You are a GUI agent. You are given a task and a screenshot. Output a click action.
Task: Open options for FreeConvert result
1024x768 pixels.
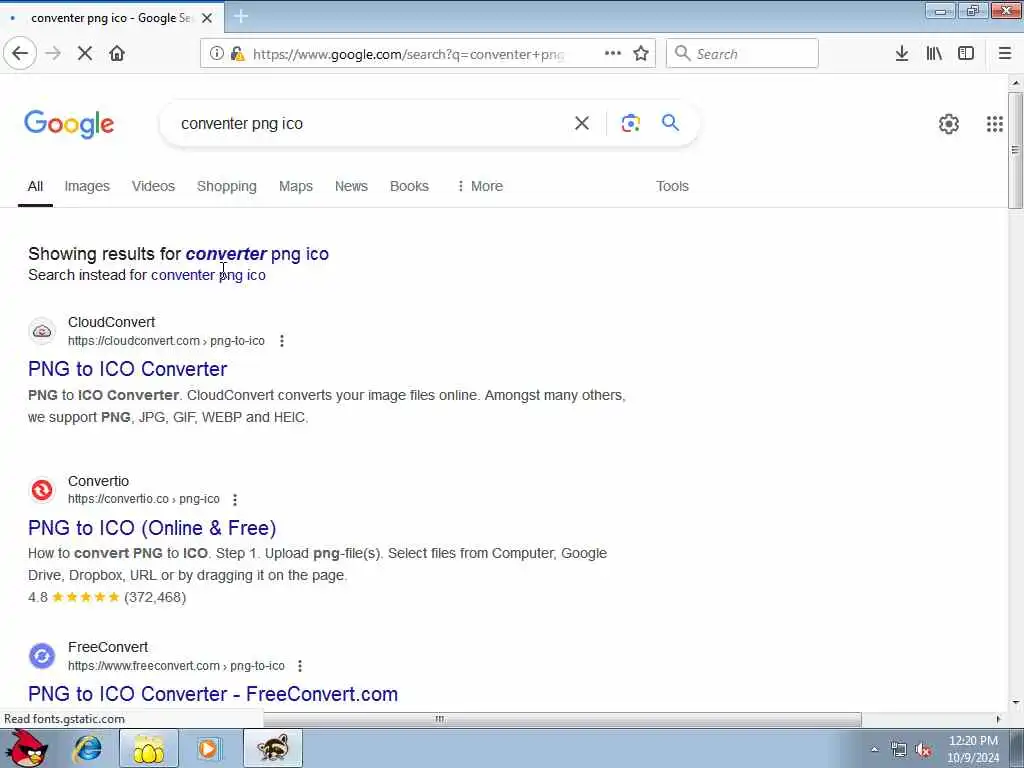[x=300, y=666]
